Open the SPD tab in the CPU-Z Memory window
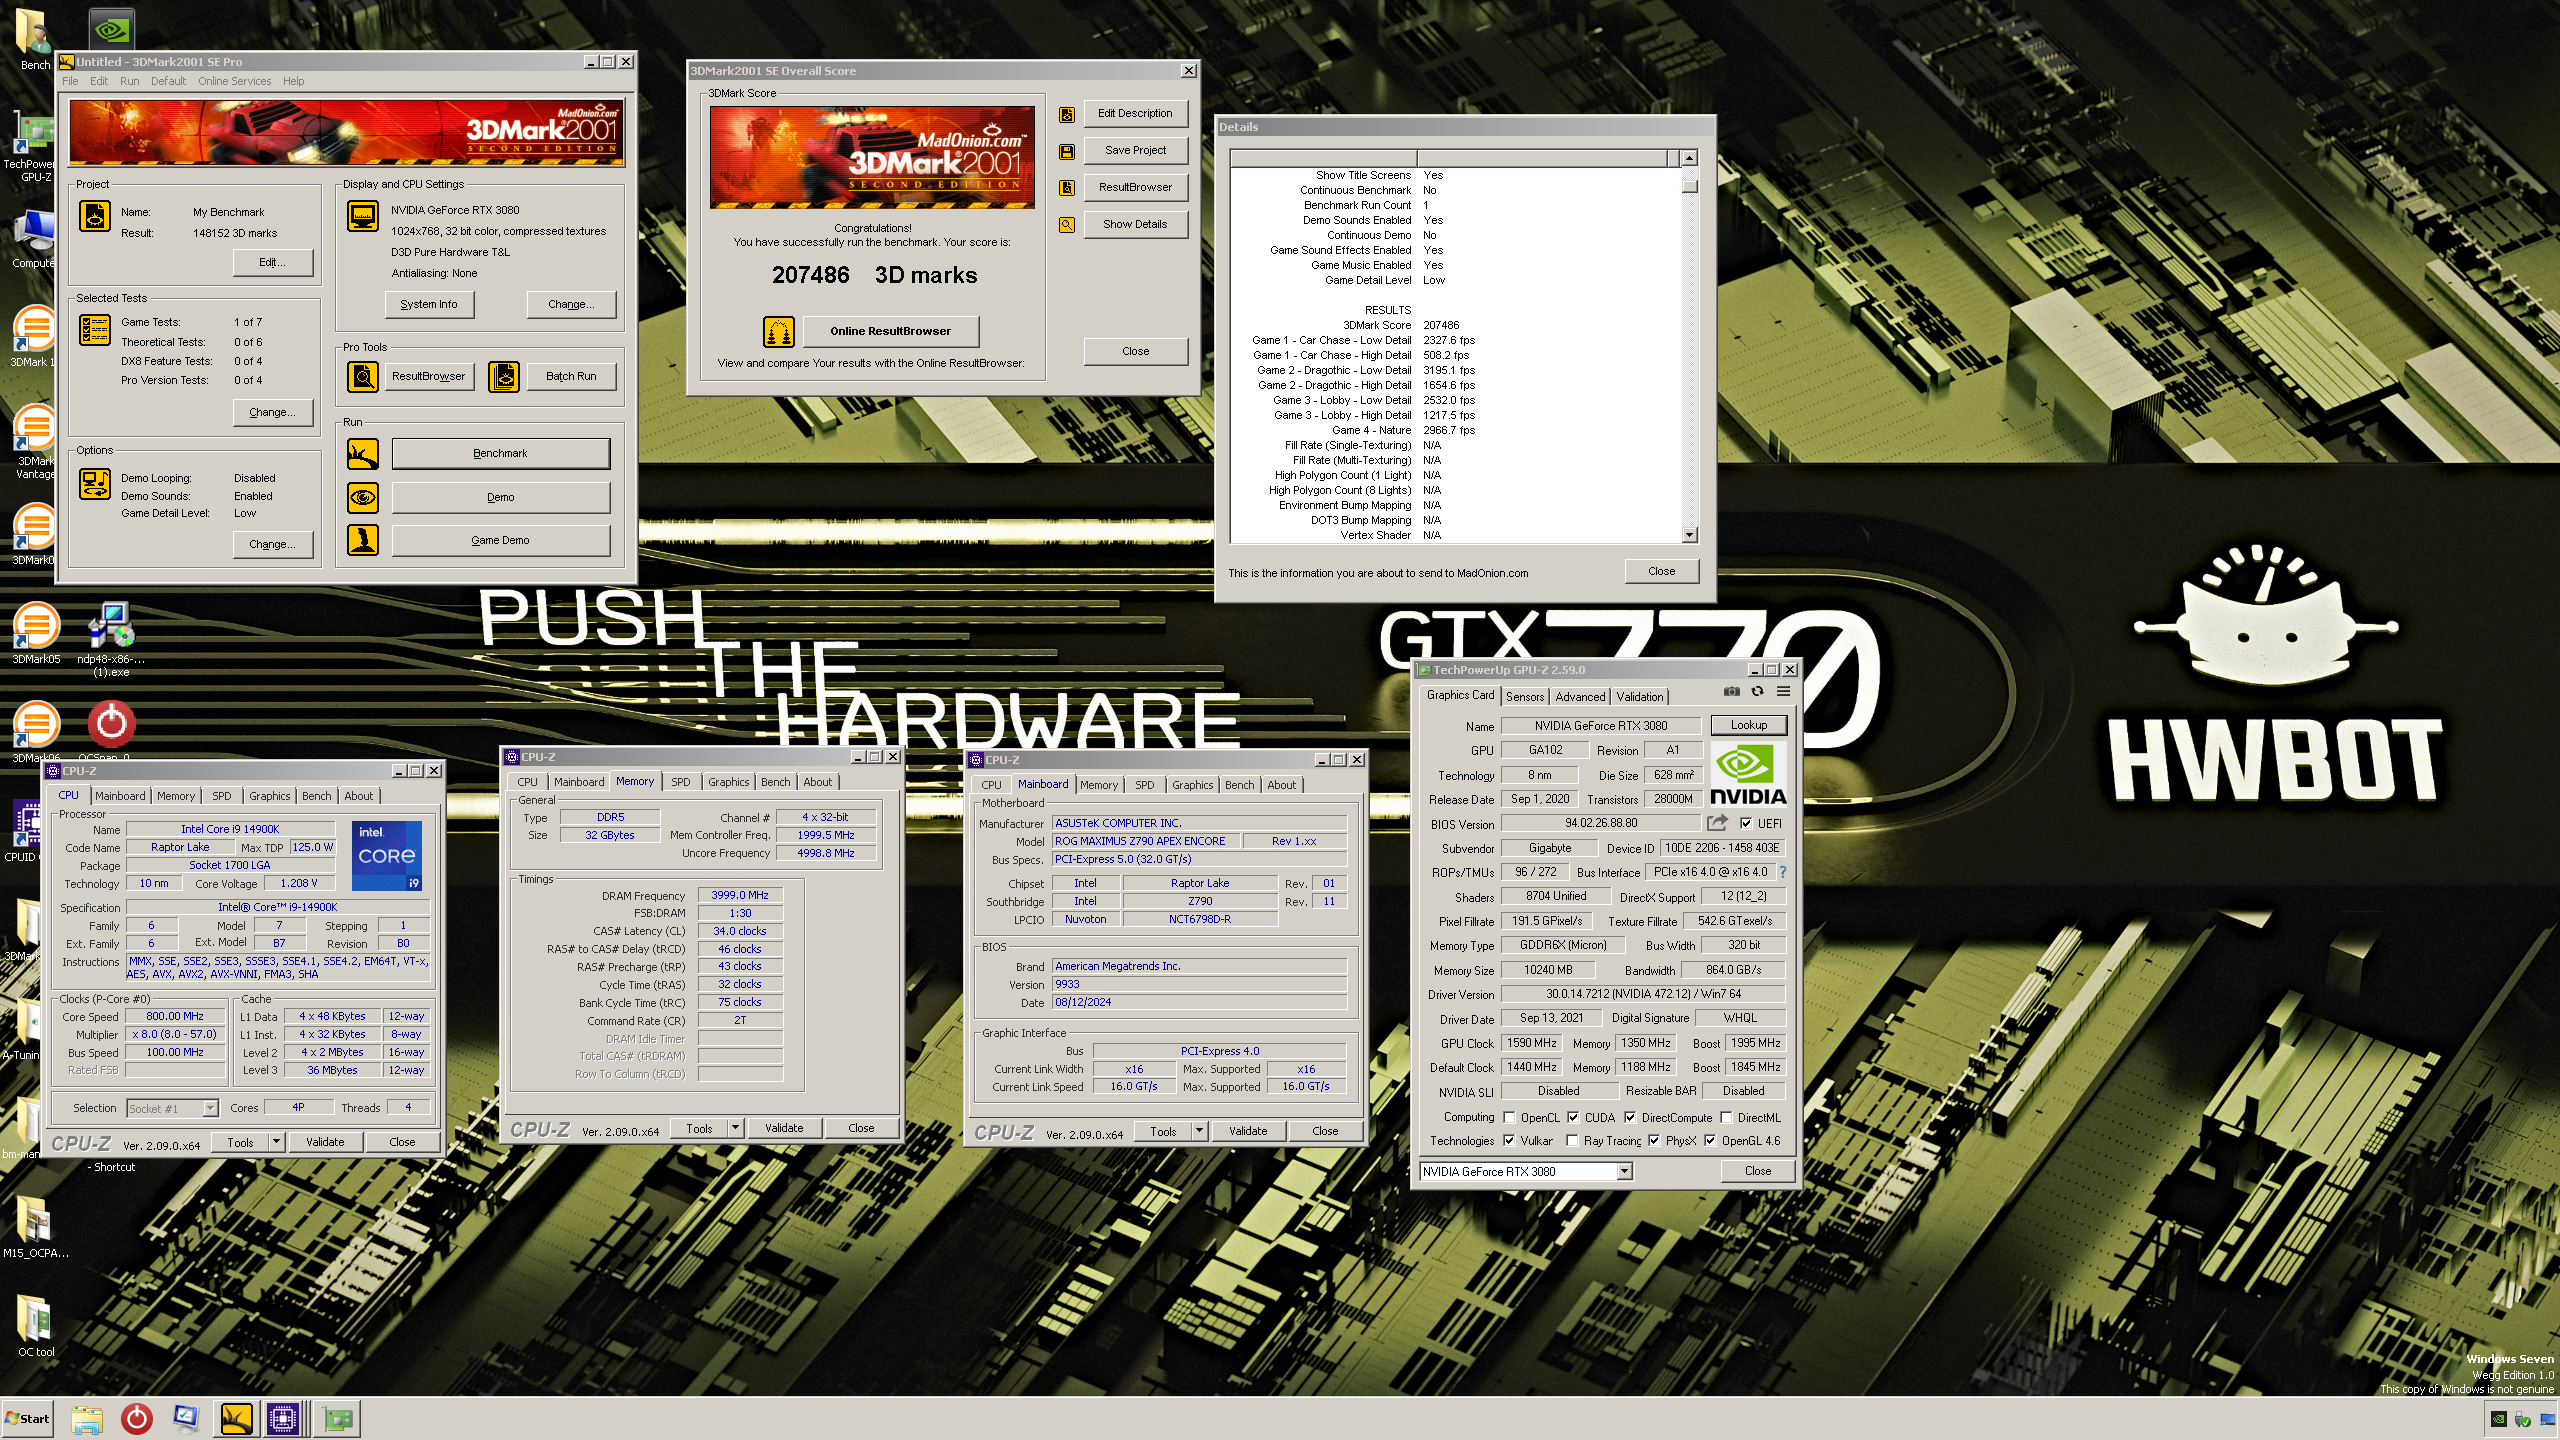The height and width of the screenshot is (1440, 2560). click(x=681, y=782)
